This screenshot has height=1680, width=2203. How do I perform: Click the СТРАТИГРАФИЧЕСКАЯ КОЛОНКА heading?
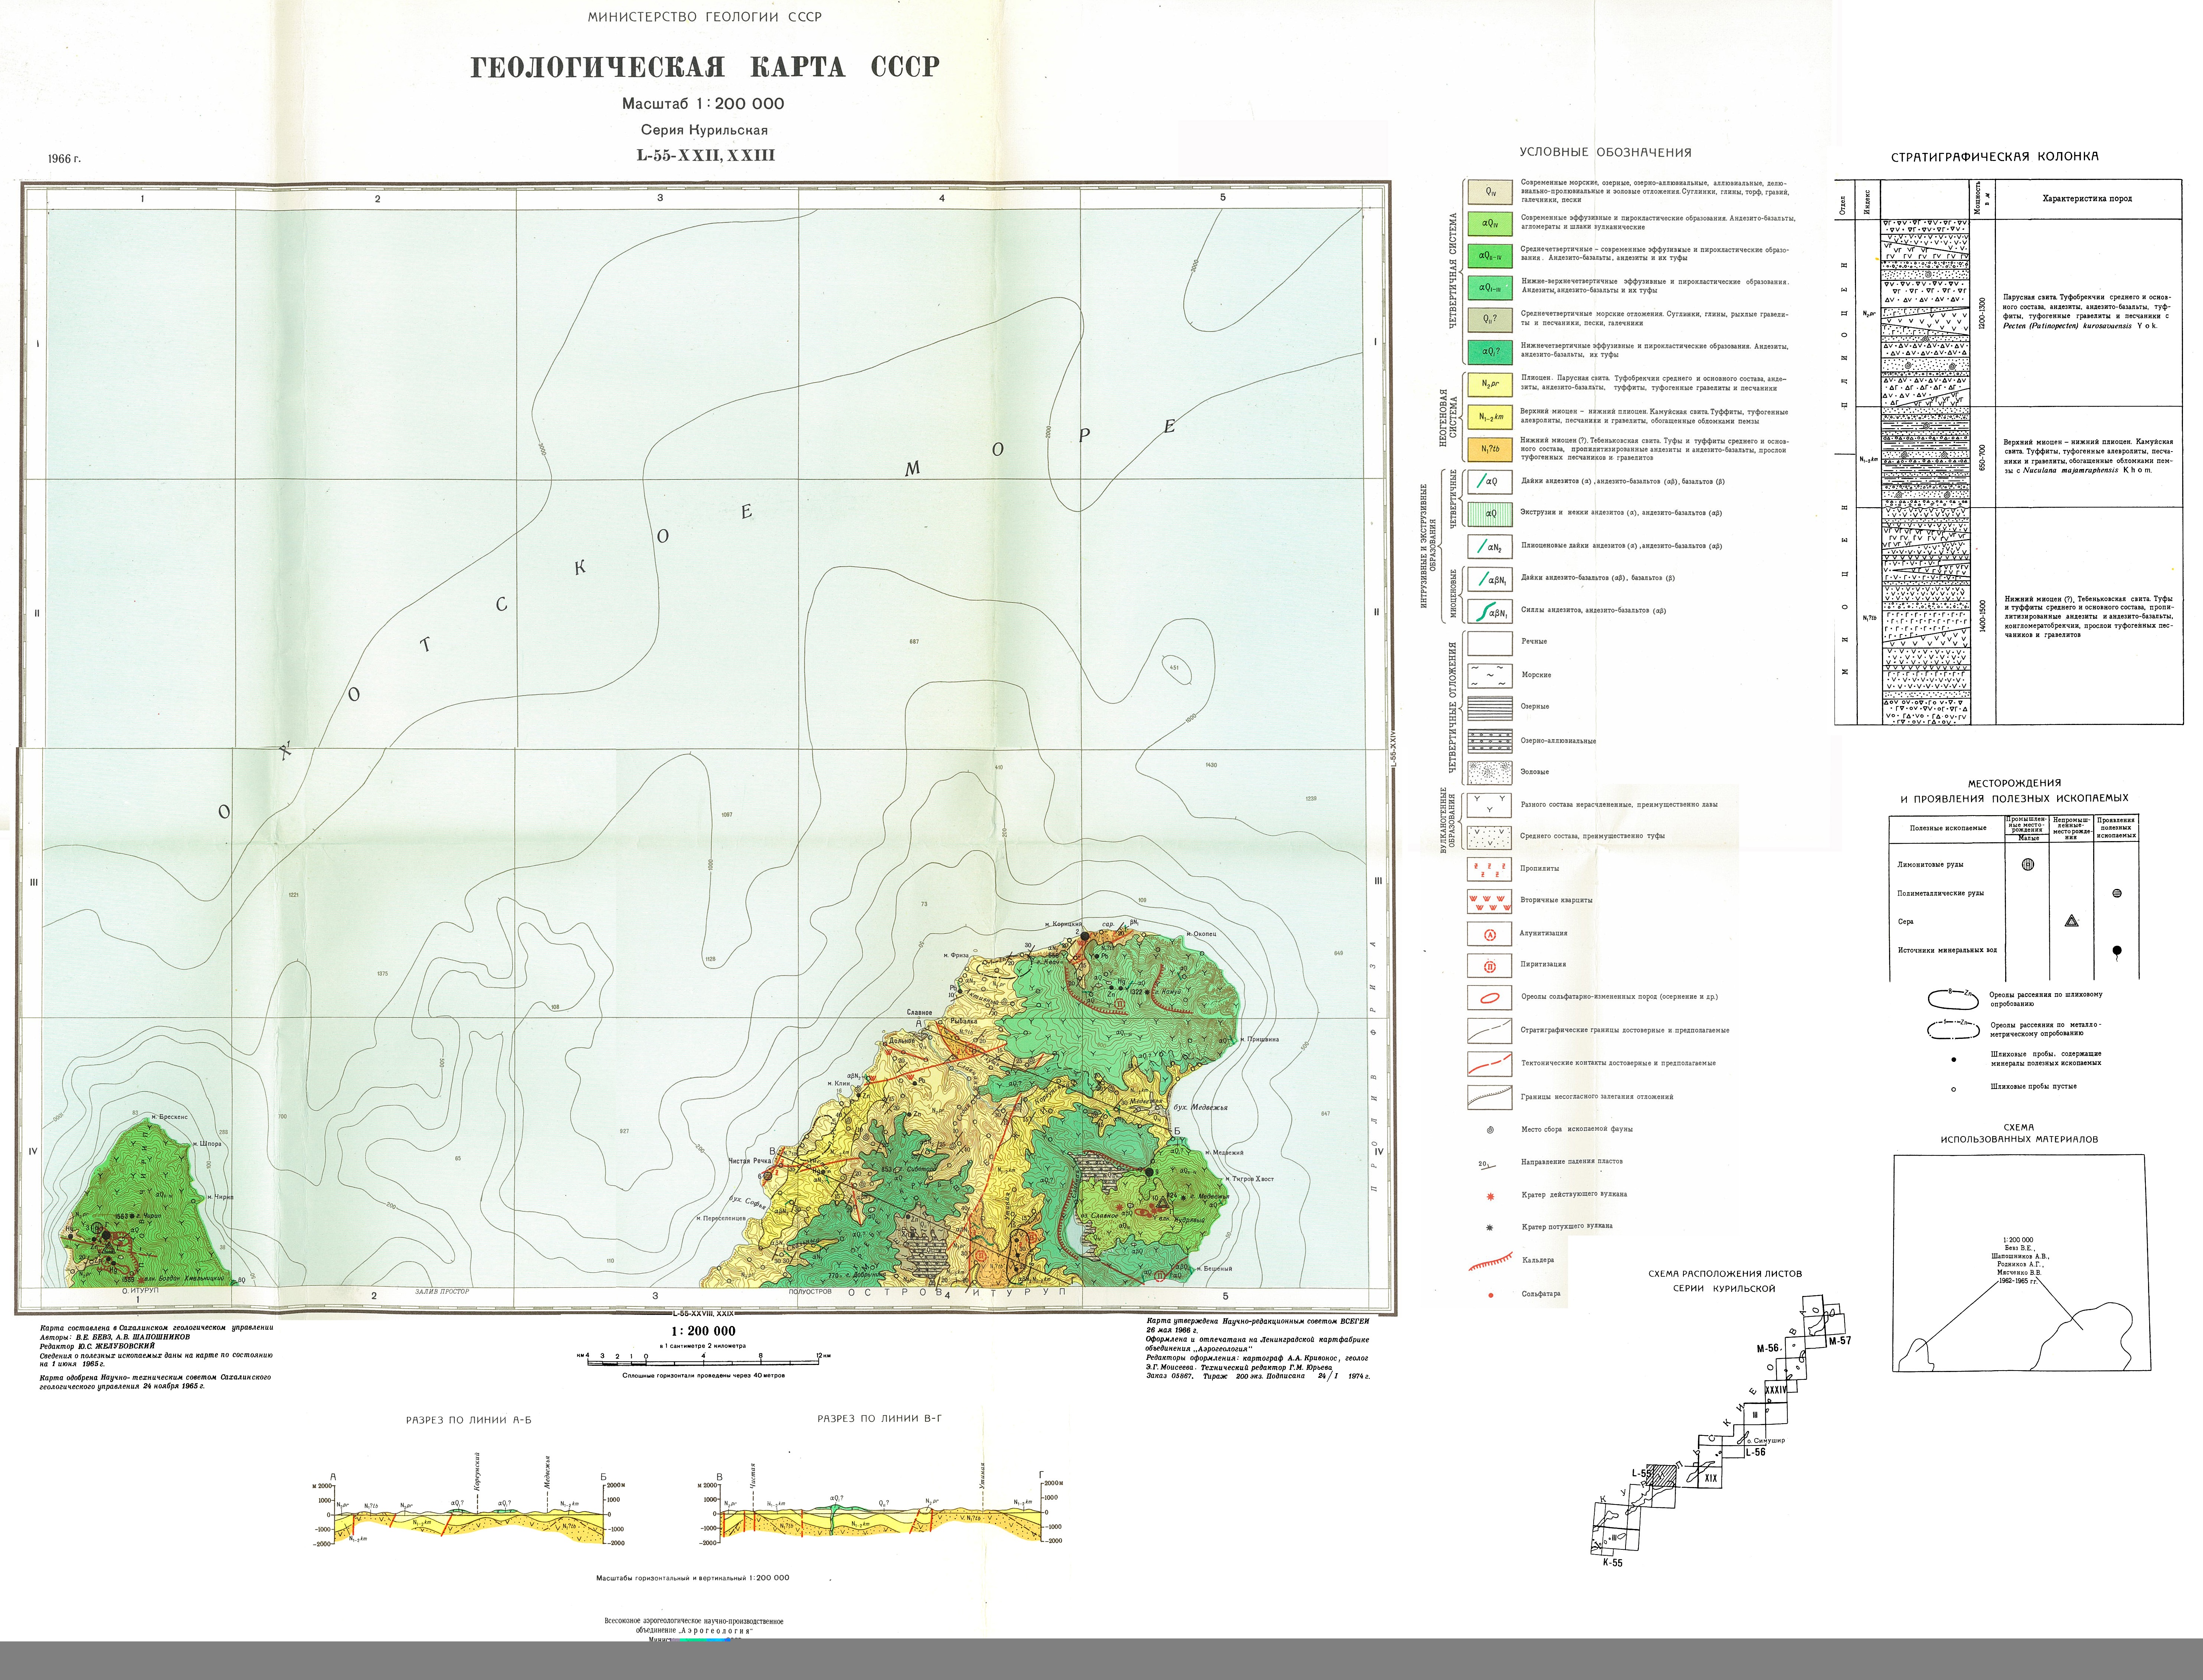click(1995, 157)
